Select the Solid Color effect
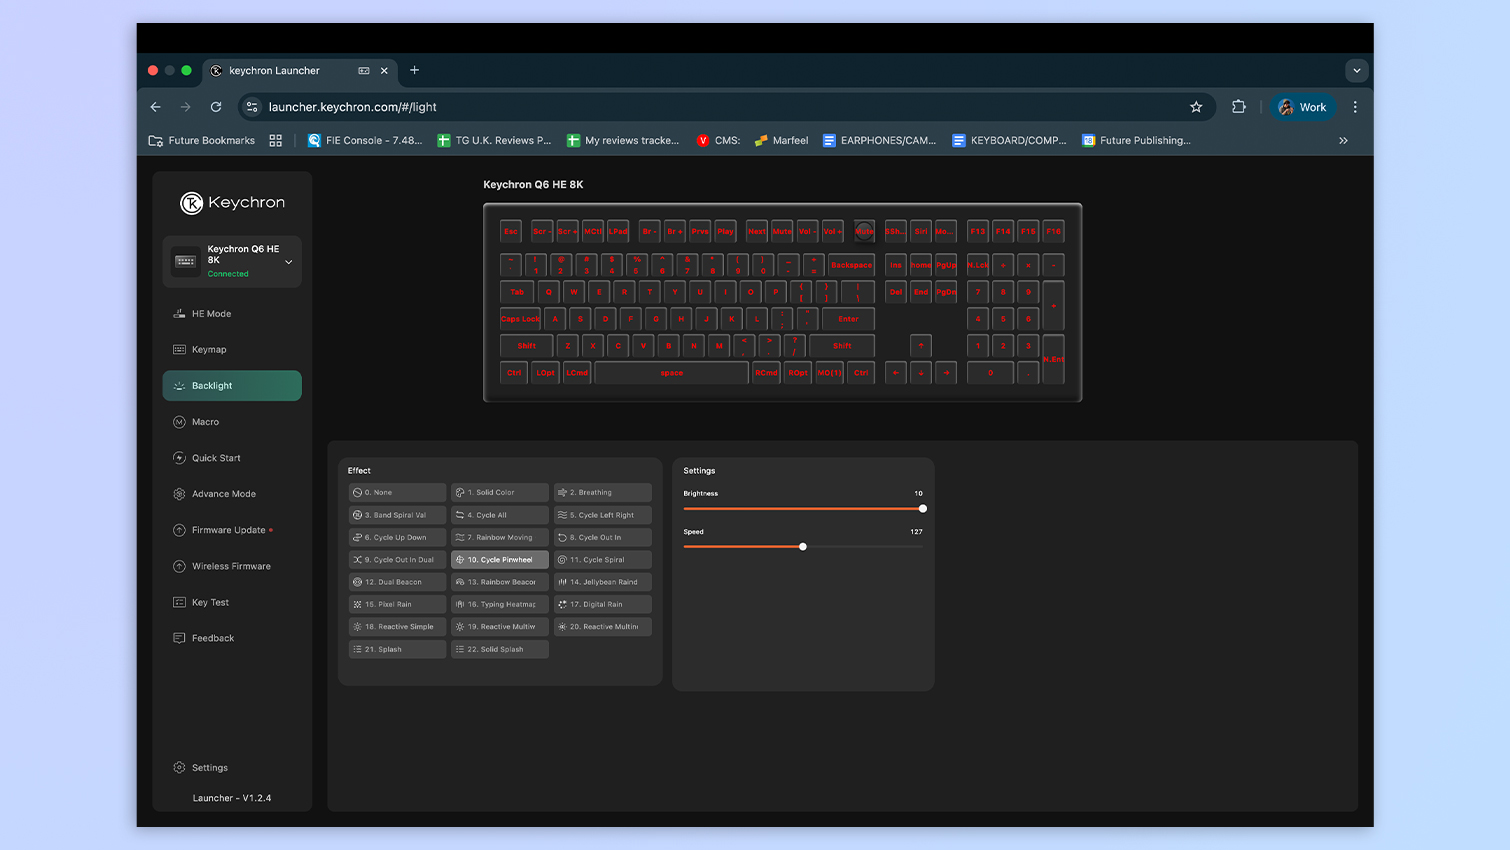This screenshot has height=850, width=1510. tap(499, 492)
